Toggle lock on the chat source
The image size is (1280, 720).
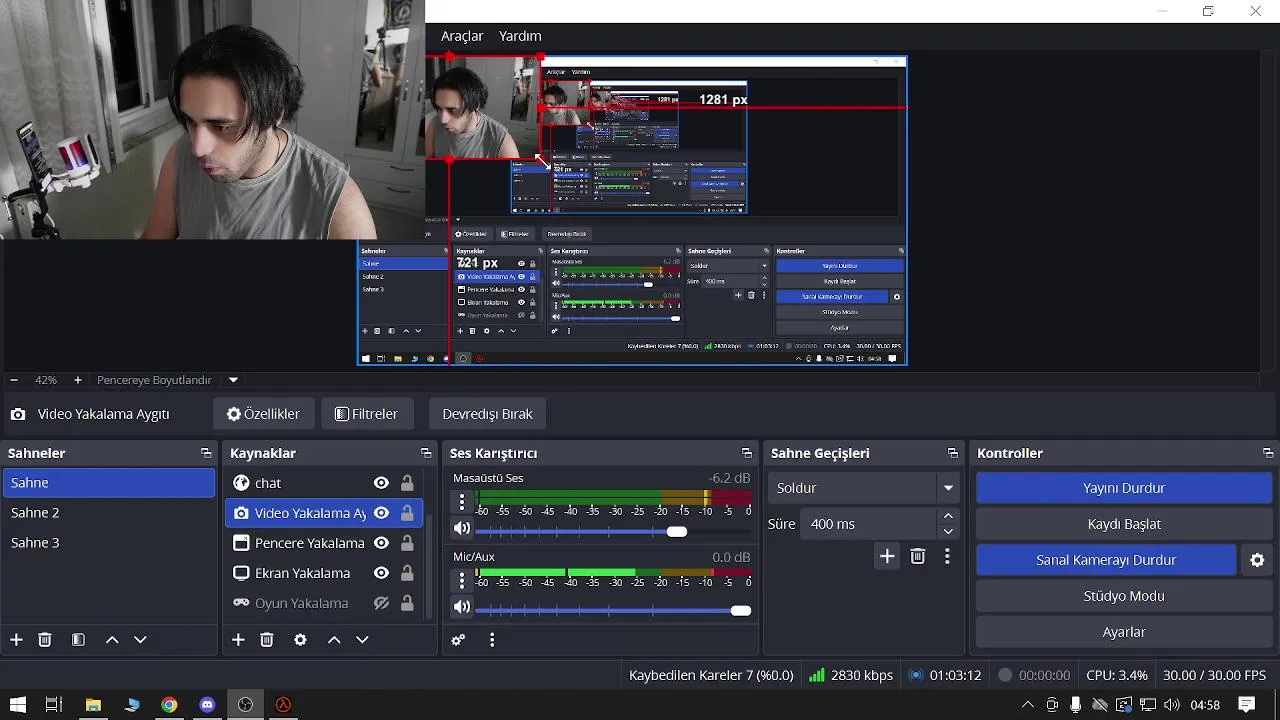point(407,483)
